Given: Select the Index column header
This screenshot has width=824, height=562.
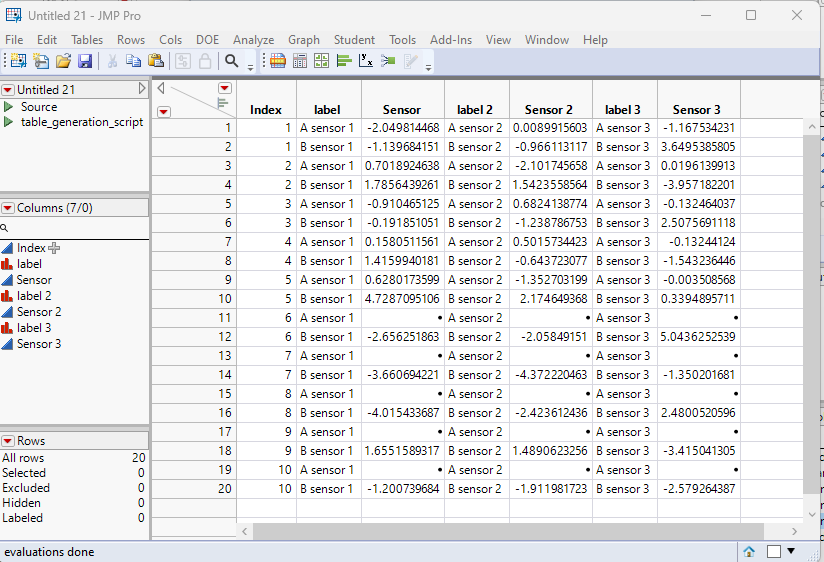Looking at the screenshot, I should click(x=266, y=99).
